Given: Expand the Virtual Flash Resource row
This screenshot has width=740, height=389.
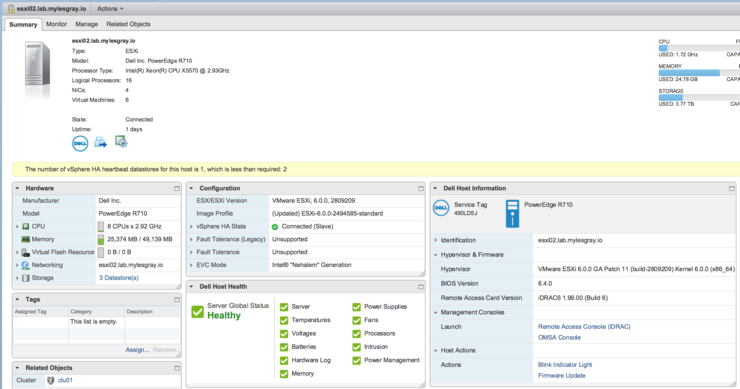Looking at the screenshot, I should (17, 253).
